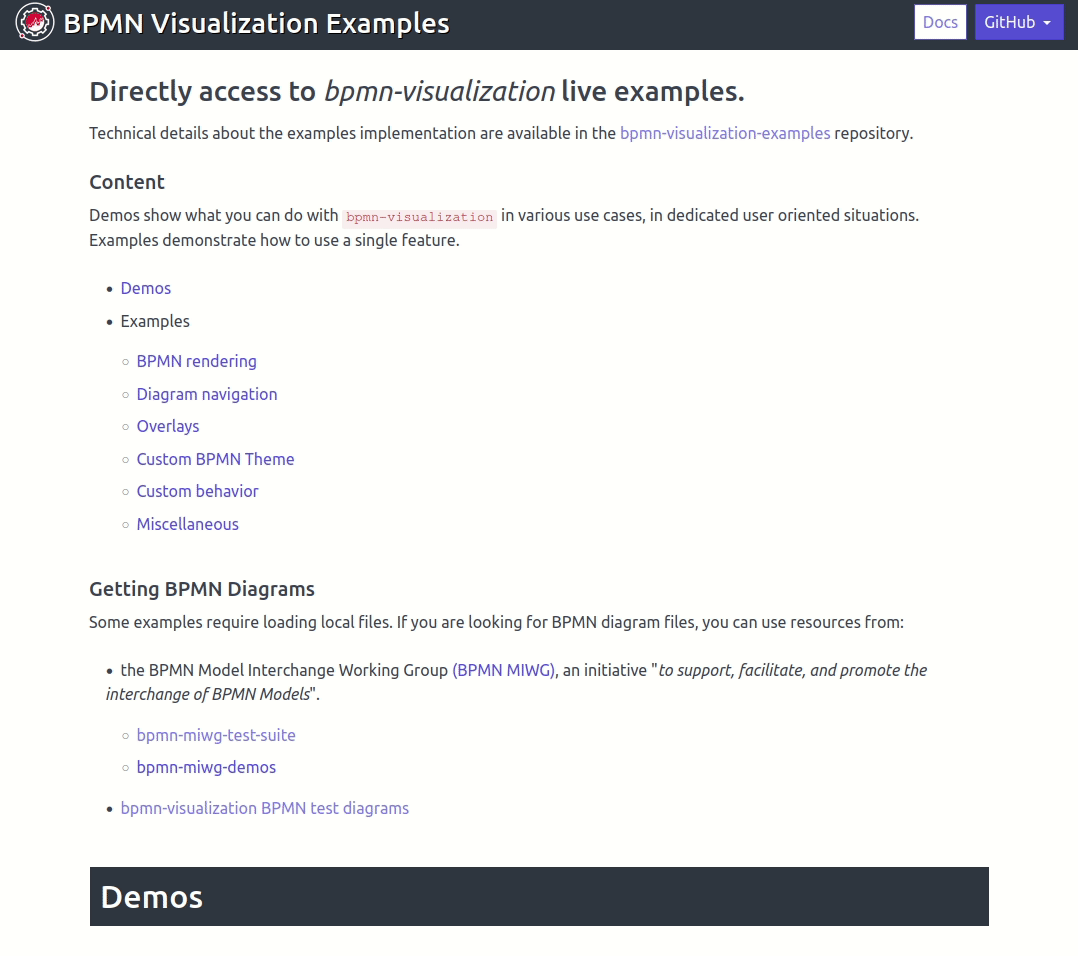Open the Custom behavior examples link
1078x956 pixels.
point(197,491)
